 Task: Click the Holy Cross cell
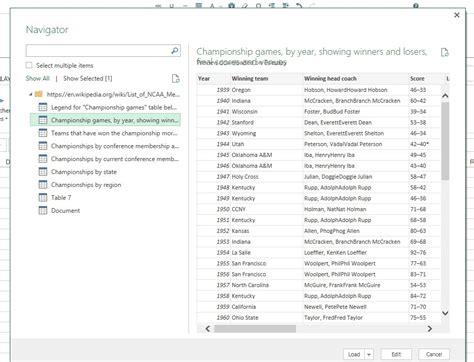266,177
